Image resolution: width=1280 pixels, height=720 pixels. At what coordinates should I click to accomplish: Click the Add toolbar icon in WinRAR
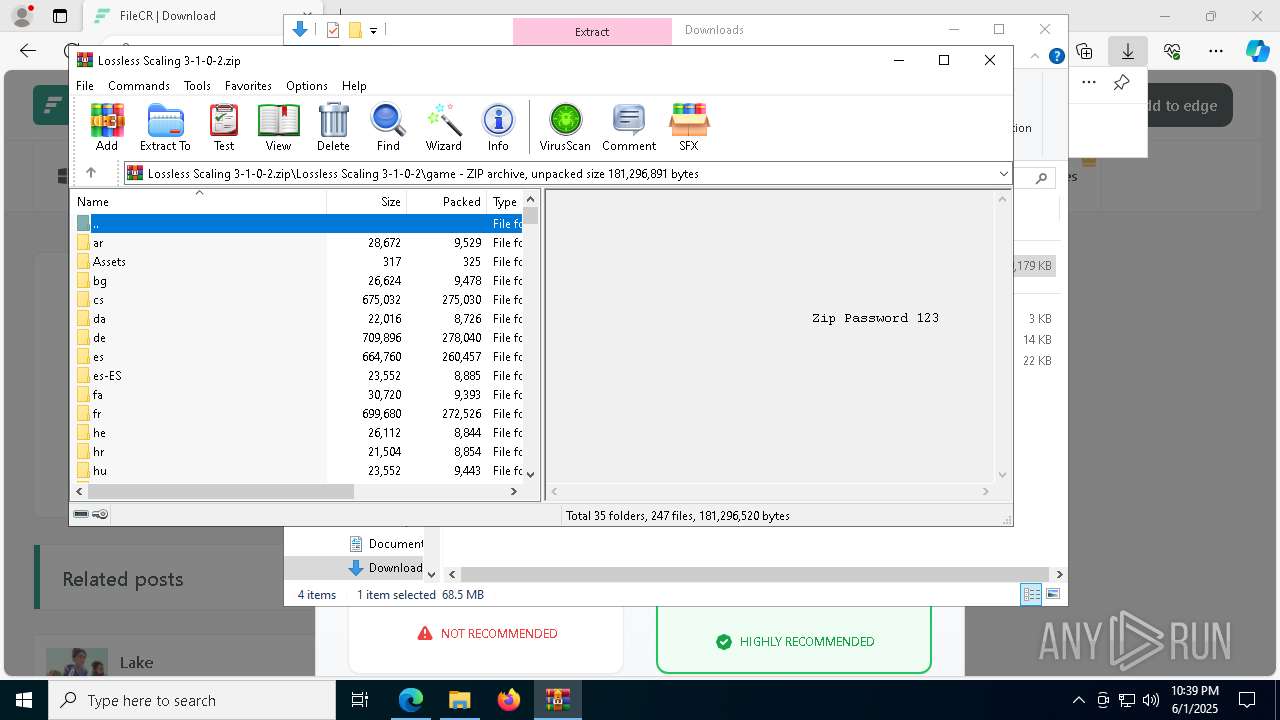107,127
